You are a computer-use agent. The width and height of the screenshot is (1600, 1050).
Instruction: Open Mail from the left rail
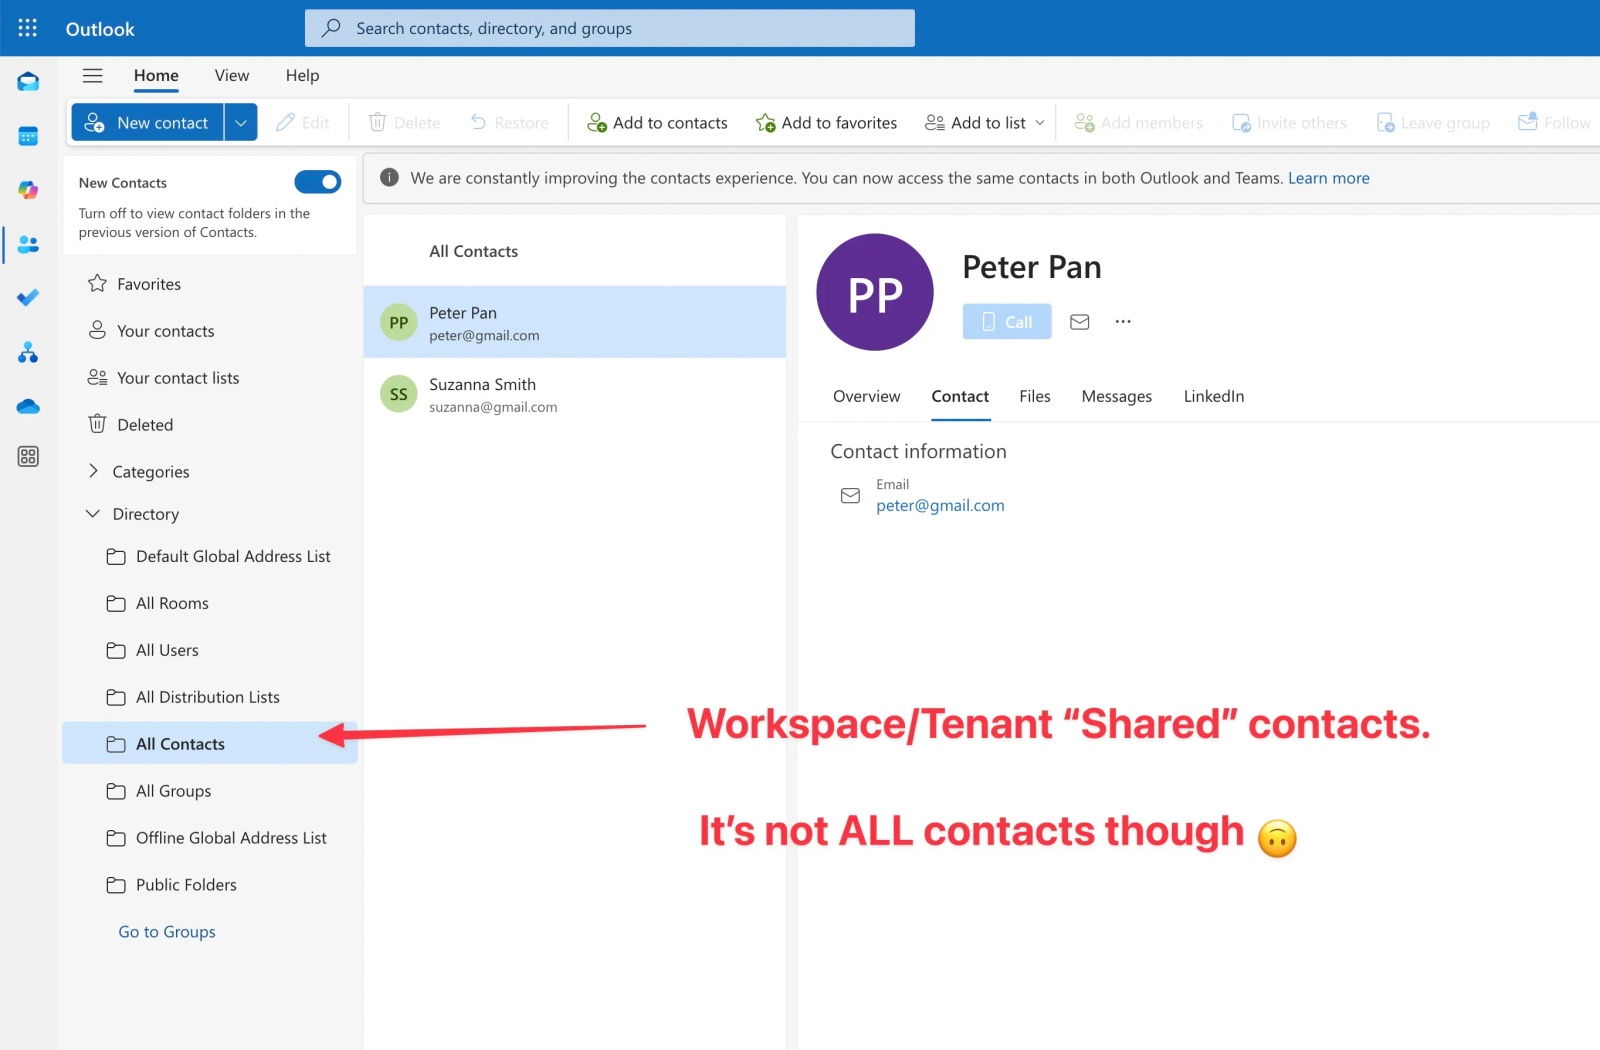coord(28,82)
